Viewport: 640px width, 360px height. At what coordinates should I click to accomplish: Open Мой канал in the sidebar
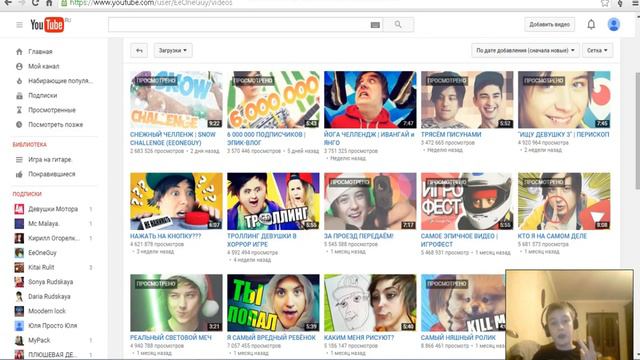[44, 66]
